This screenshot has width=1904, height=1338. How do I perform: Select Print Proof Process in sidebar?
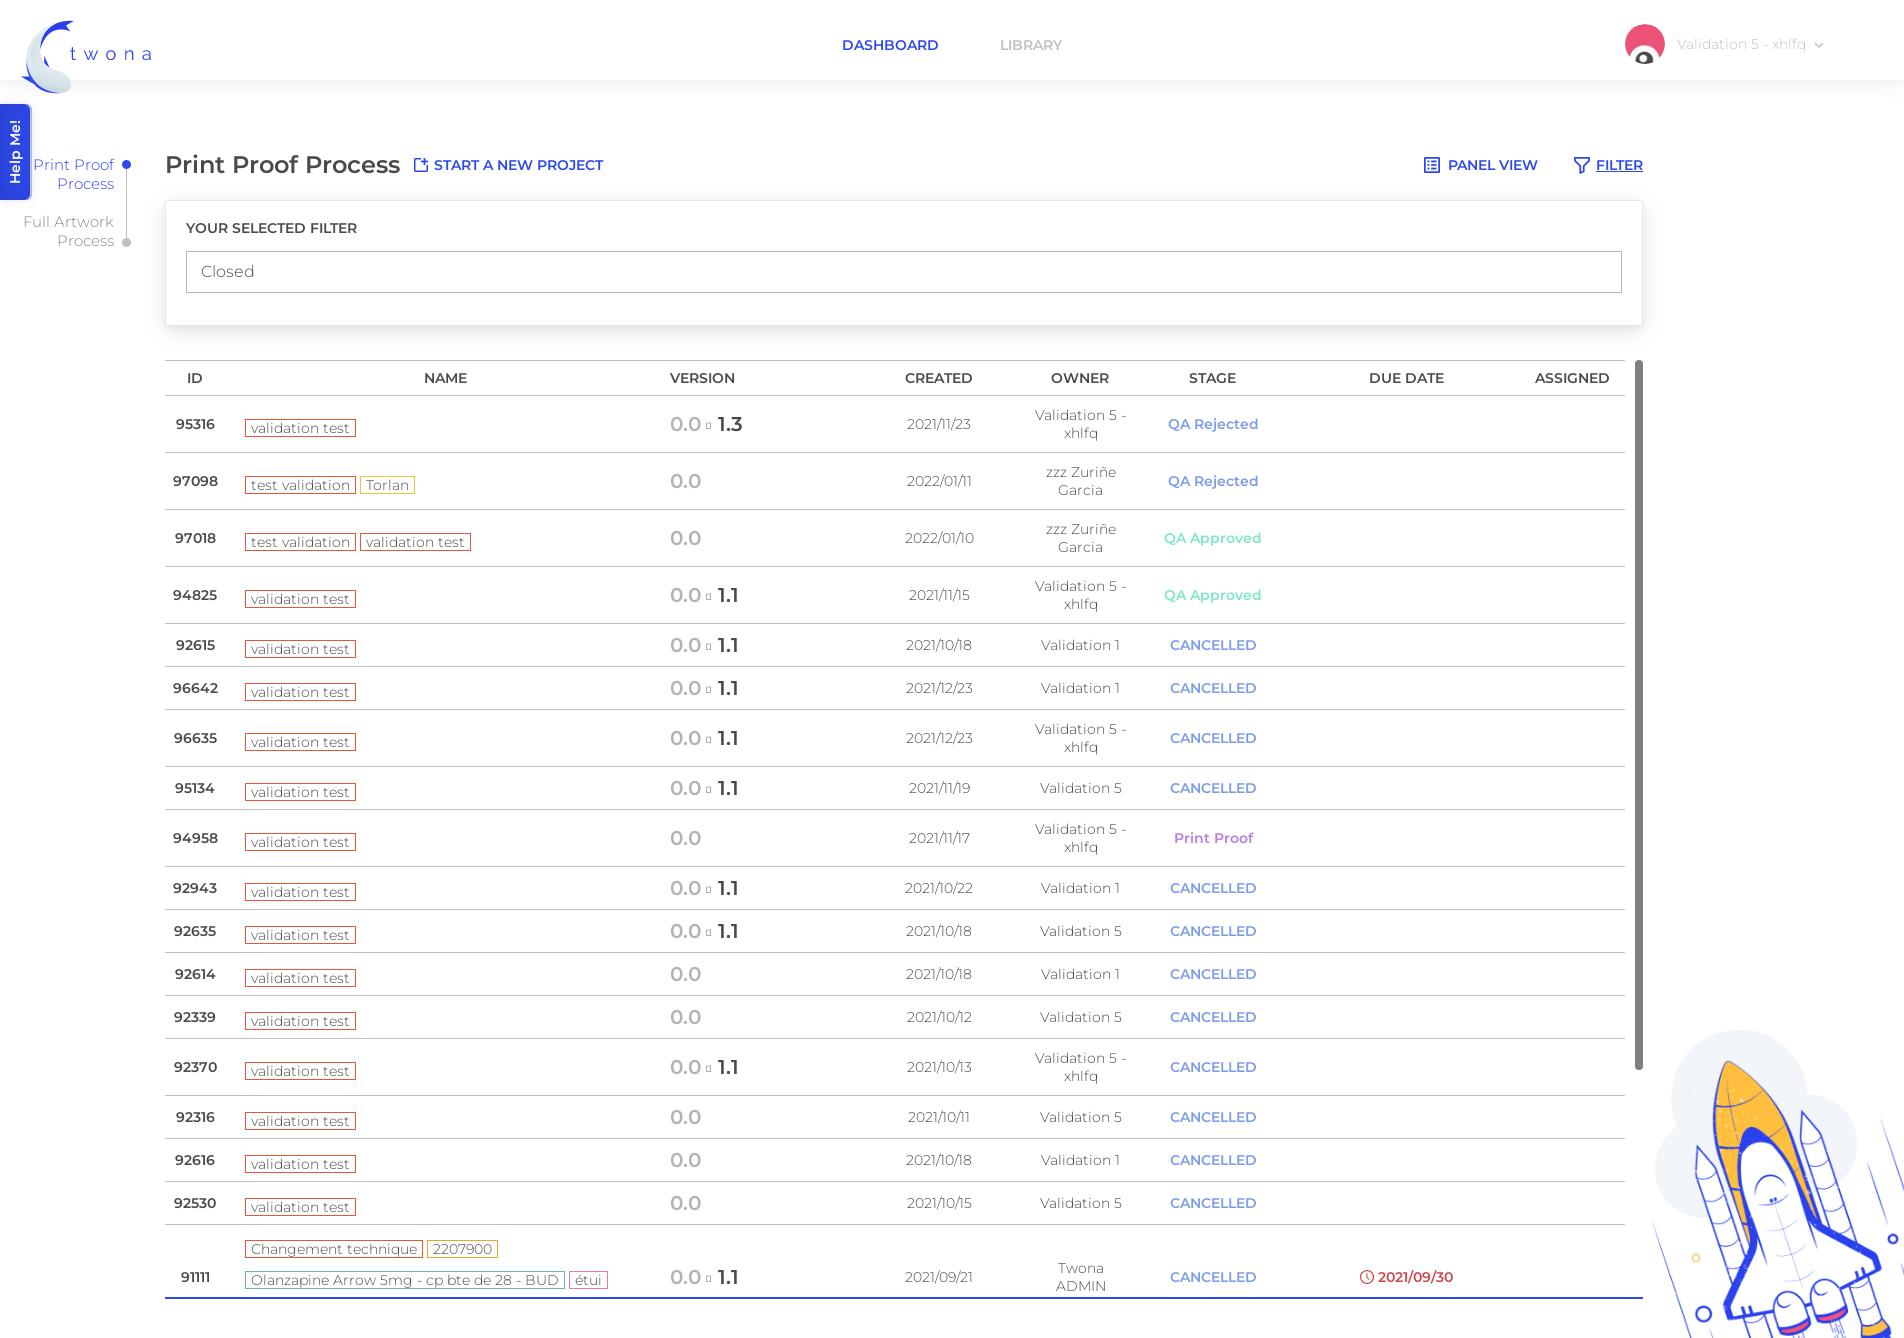click(74, 174)
